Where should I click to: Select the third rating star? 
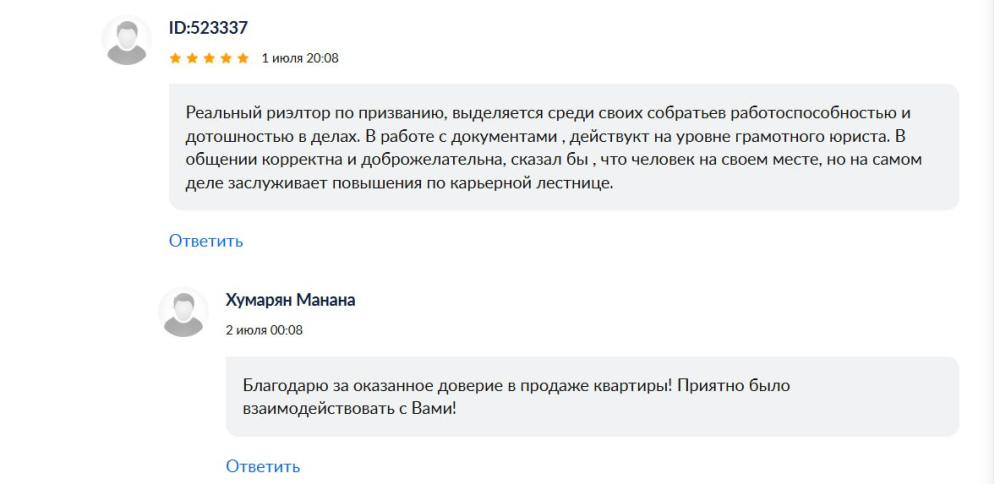click(209, 59)
